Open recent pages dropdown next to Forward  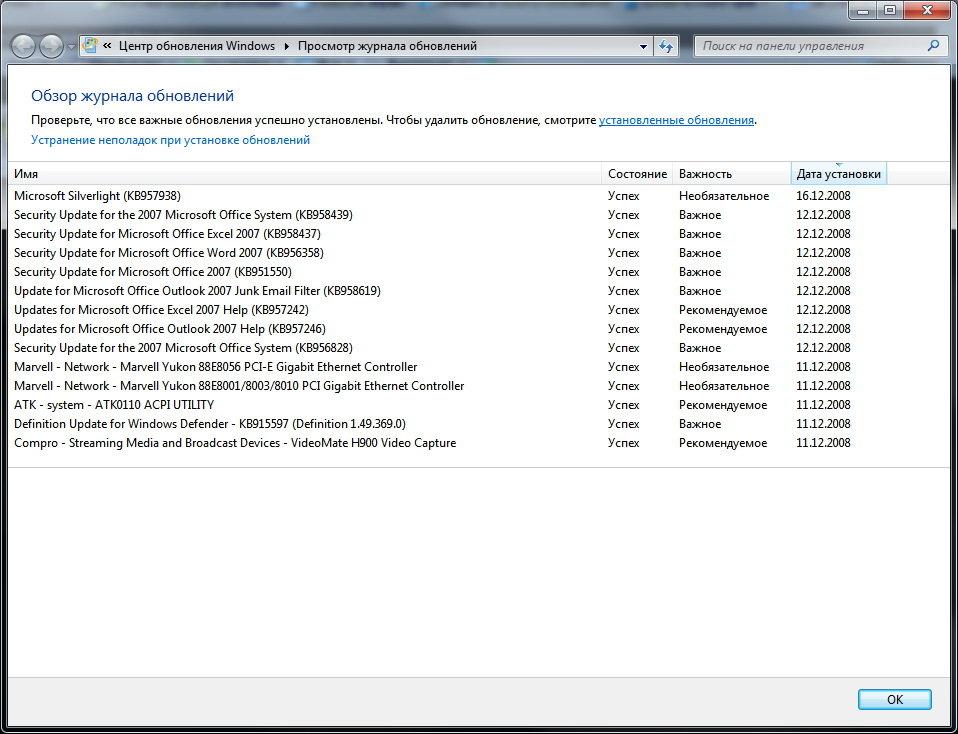[x=71, y=46]
